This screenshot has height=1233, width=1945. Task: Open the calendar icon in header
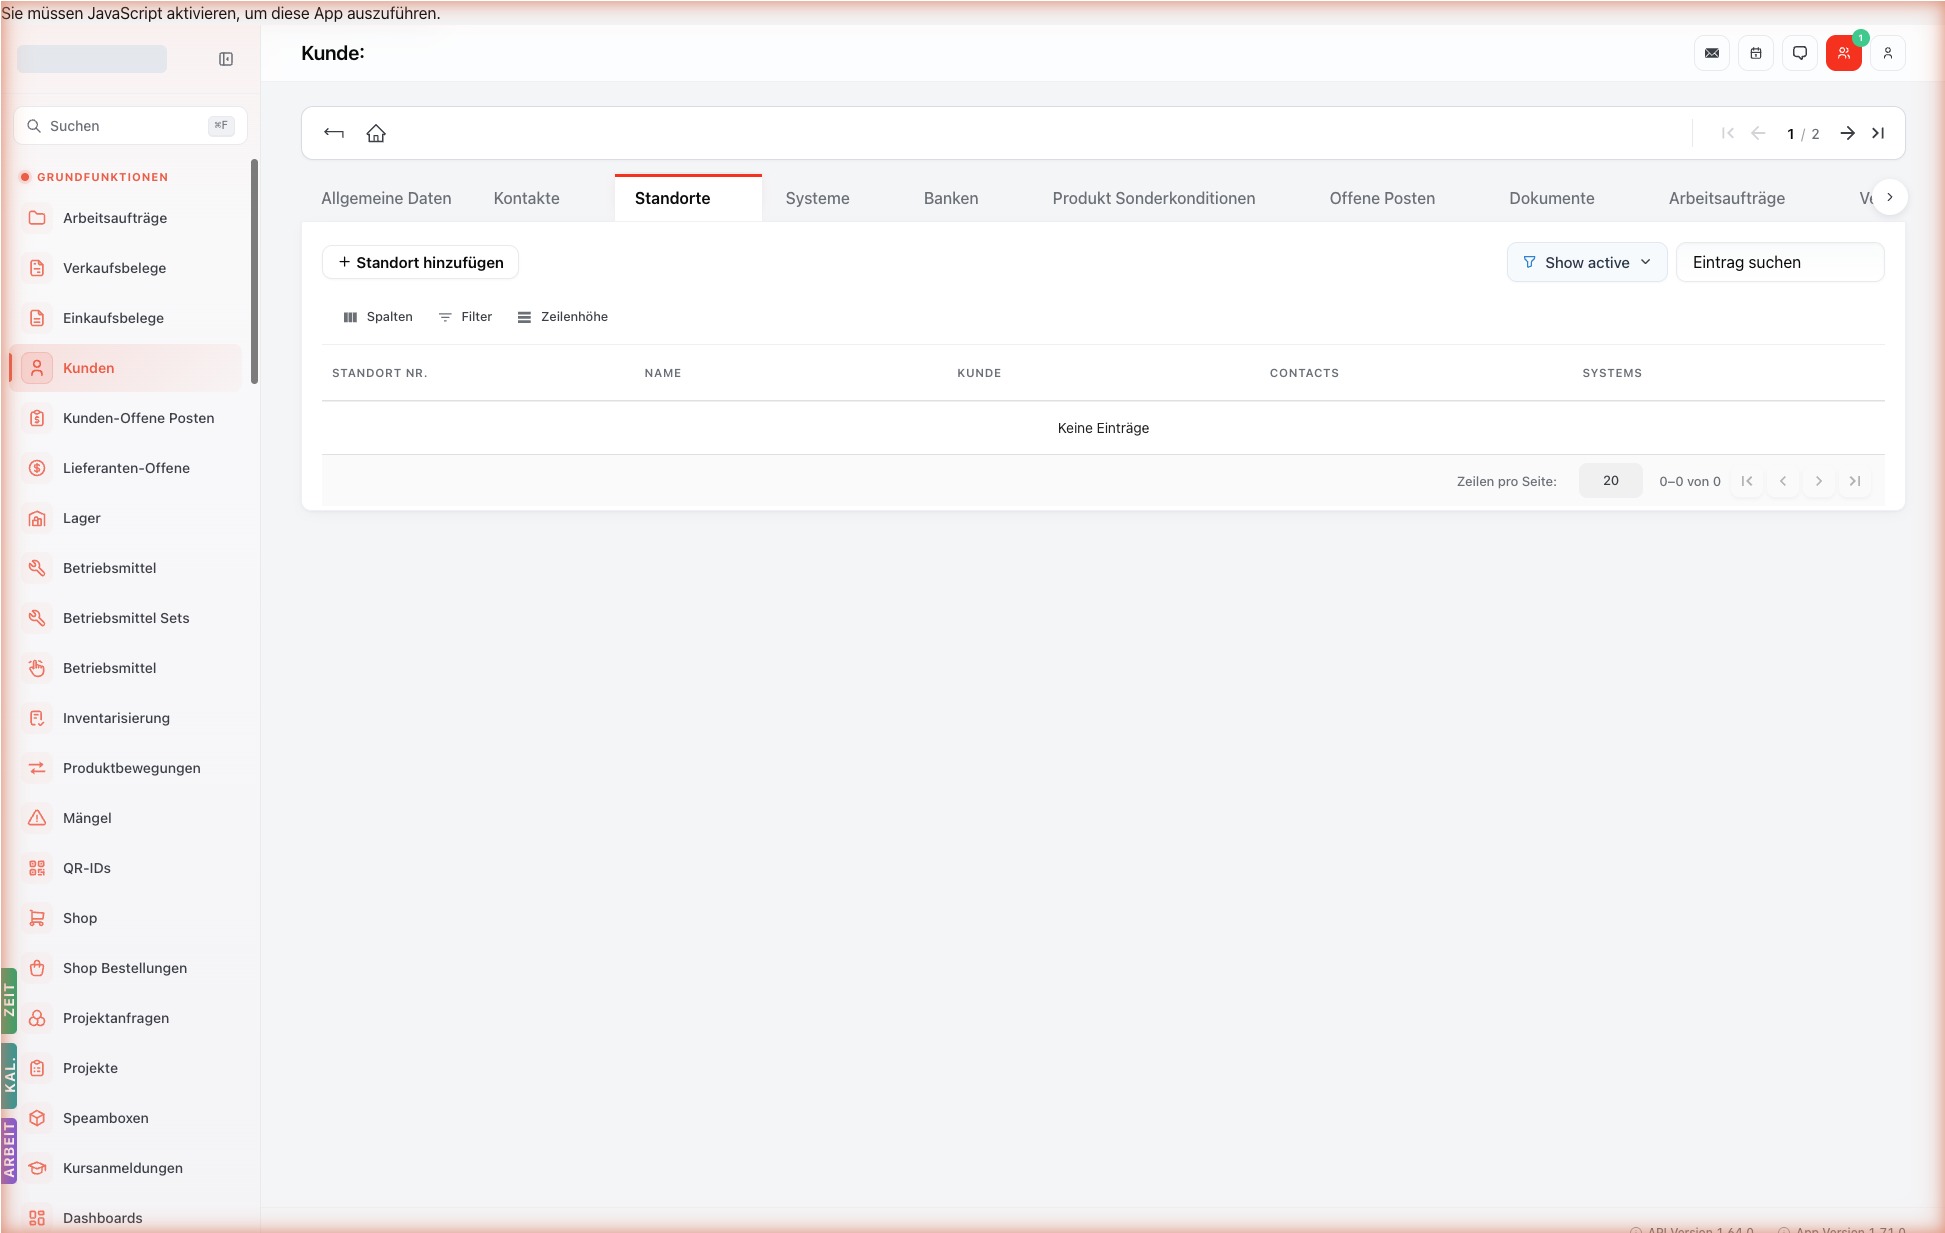pyautogui.click(x=1756, y=53)
